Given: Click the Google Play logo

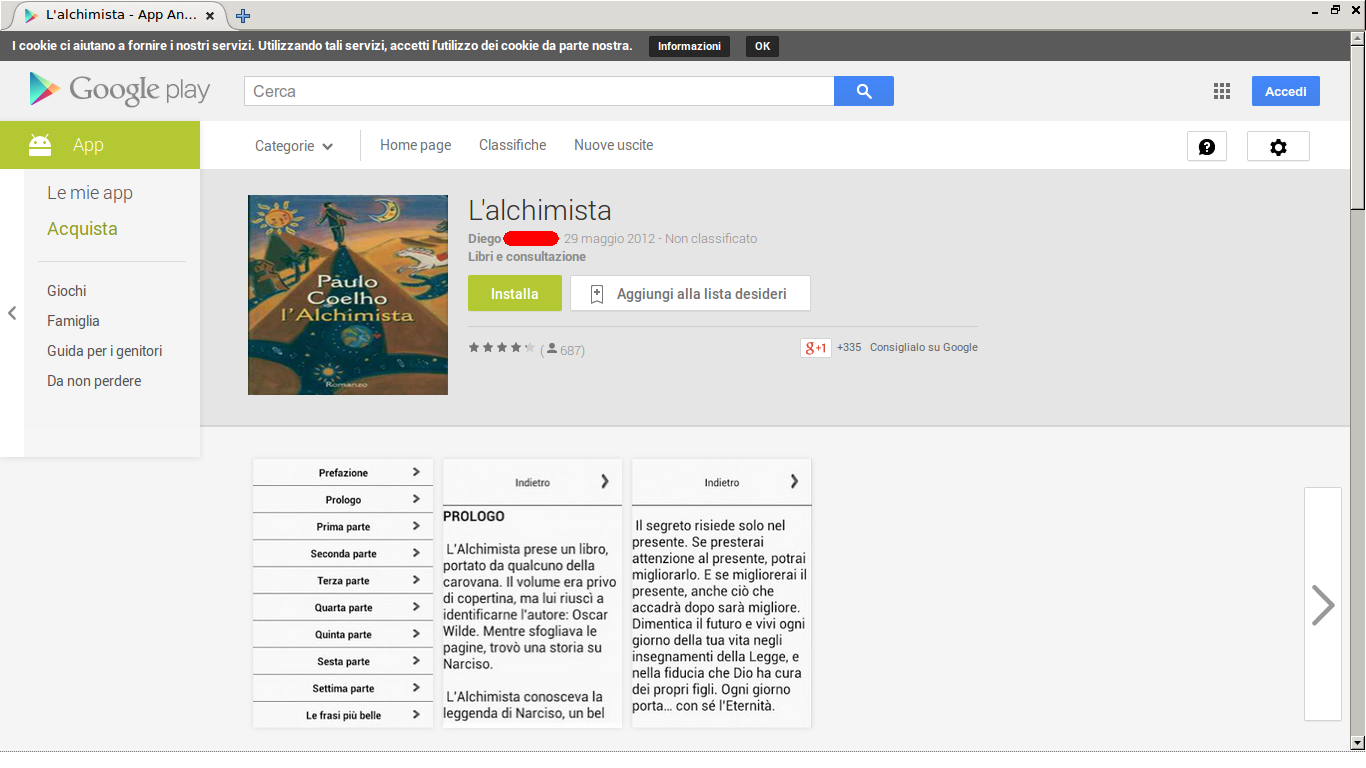Looking at the screenshot, I should [x=120, y=90].
